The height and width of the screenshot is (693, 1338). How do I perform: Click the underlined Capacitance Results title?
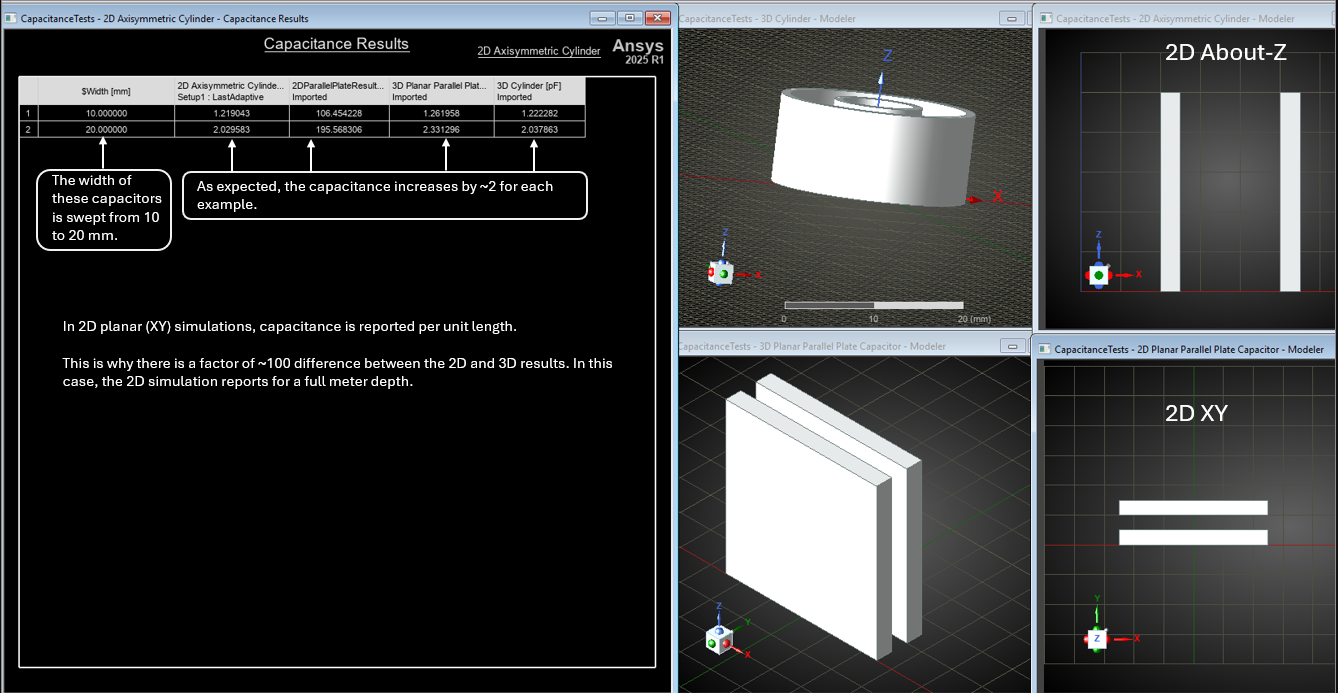point(336,44)
